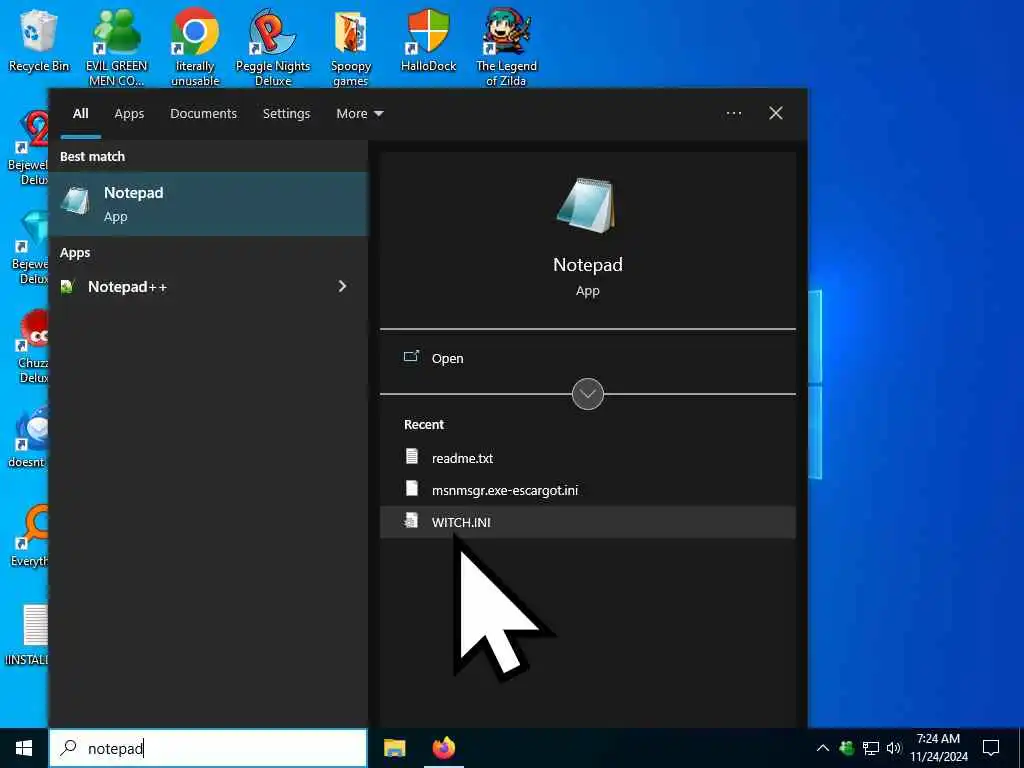Open The Legend of Zilda shortcut
Screen dimensions: 1024x768
click(506, 47)
